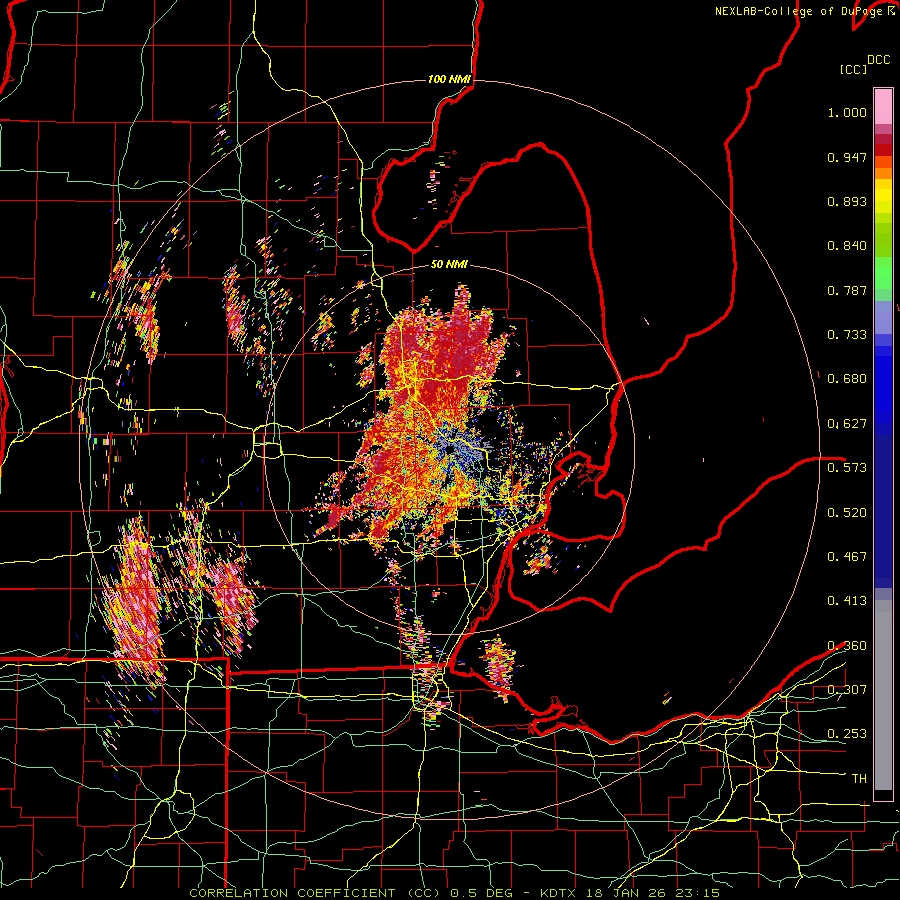The width and height of the screenshot is (900, 900).
Task: Click the 50 NMI range ring label
Action: 449,265
